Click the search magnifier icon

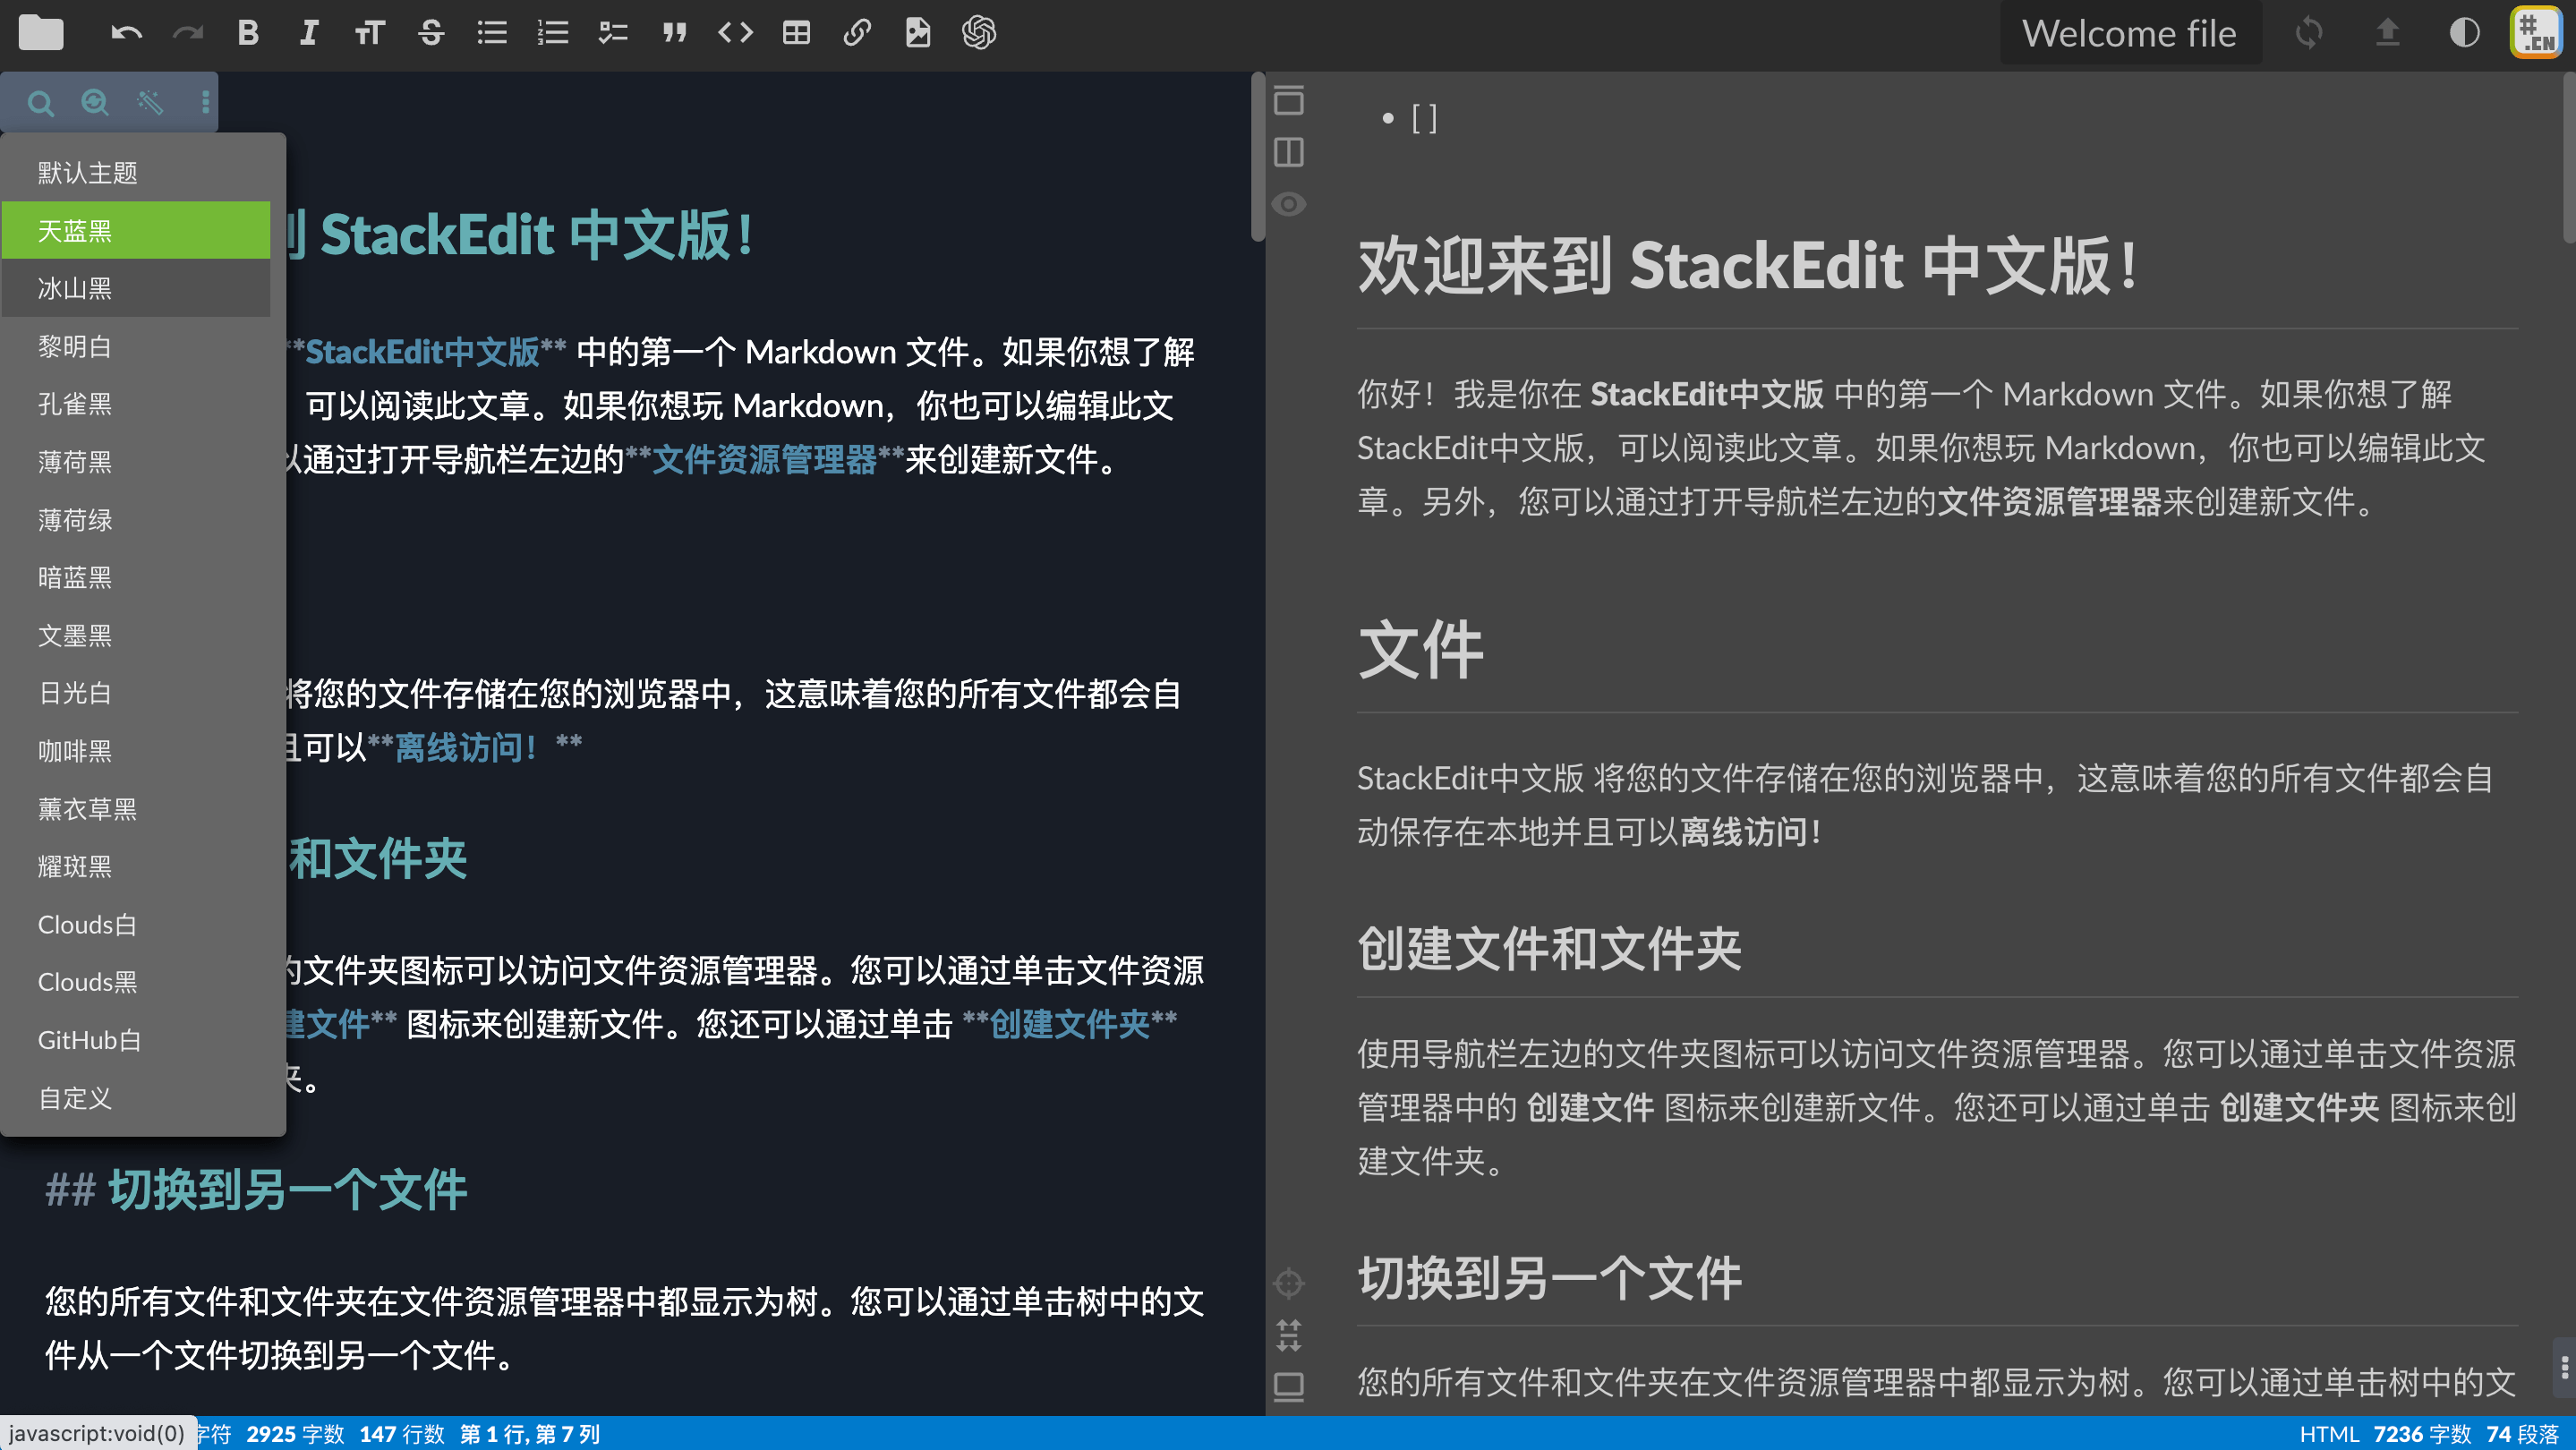click(40, 102)
